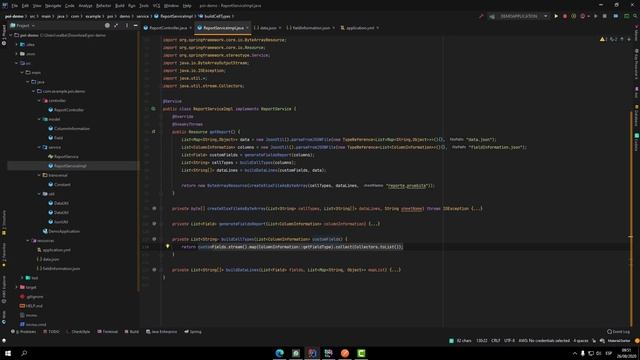Expand folded generateFieldsReport method

374,224
